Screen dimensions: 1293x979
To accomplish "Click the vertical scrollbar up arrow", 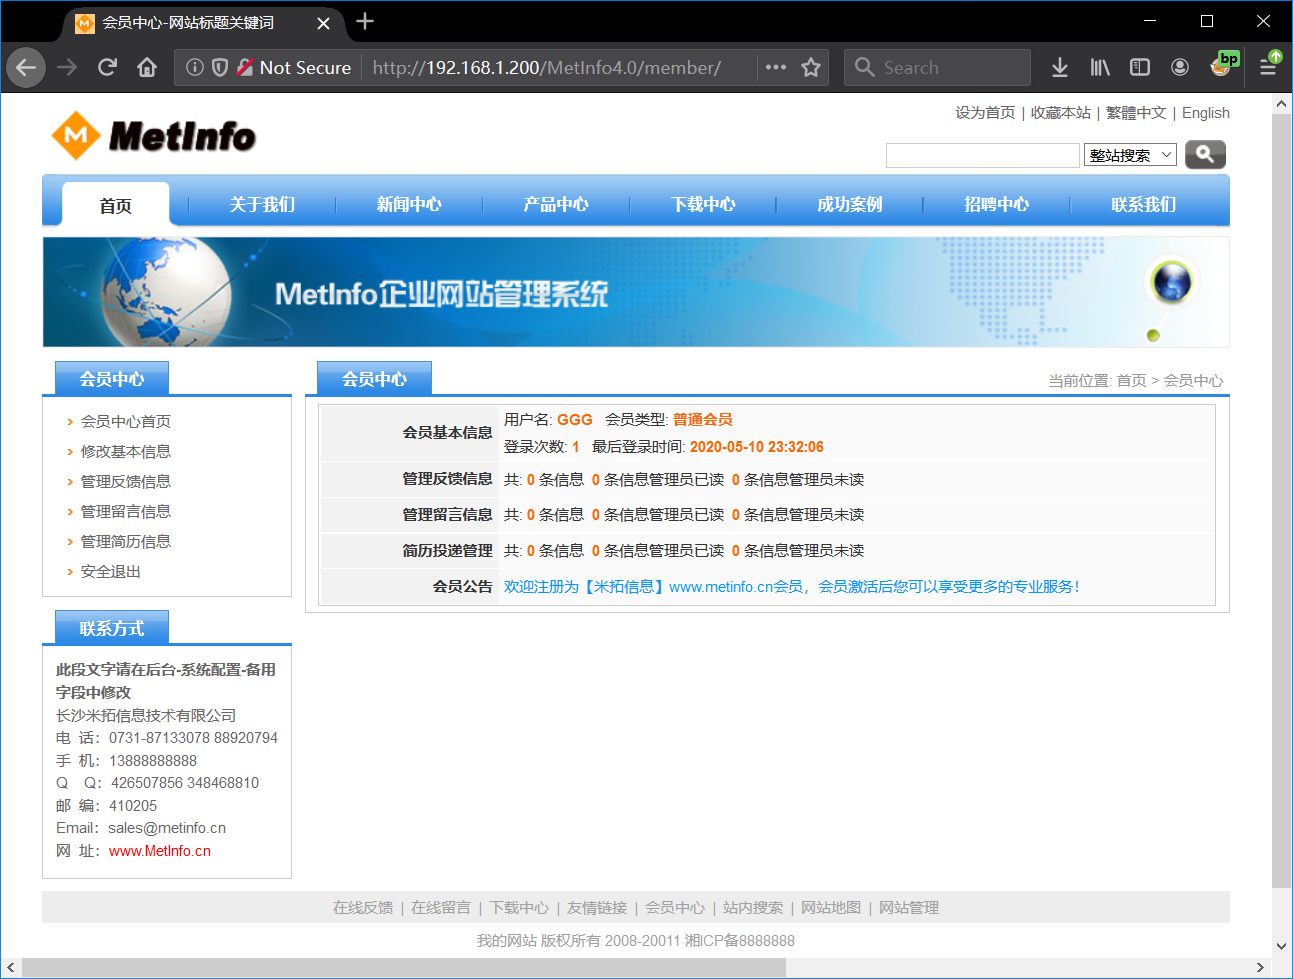I will [1281, 103].
